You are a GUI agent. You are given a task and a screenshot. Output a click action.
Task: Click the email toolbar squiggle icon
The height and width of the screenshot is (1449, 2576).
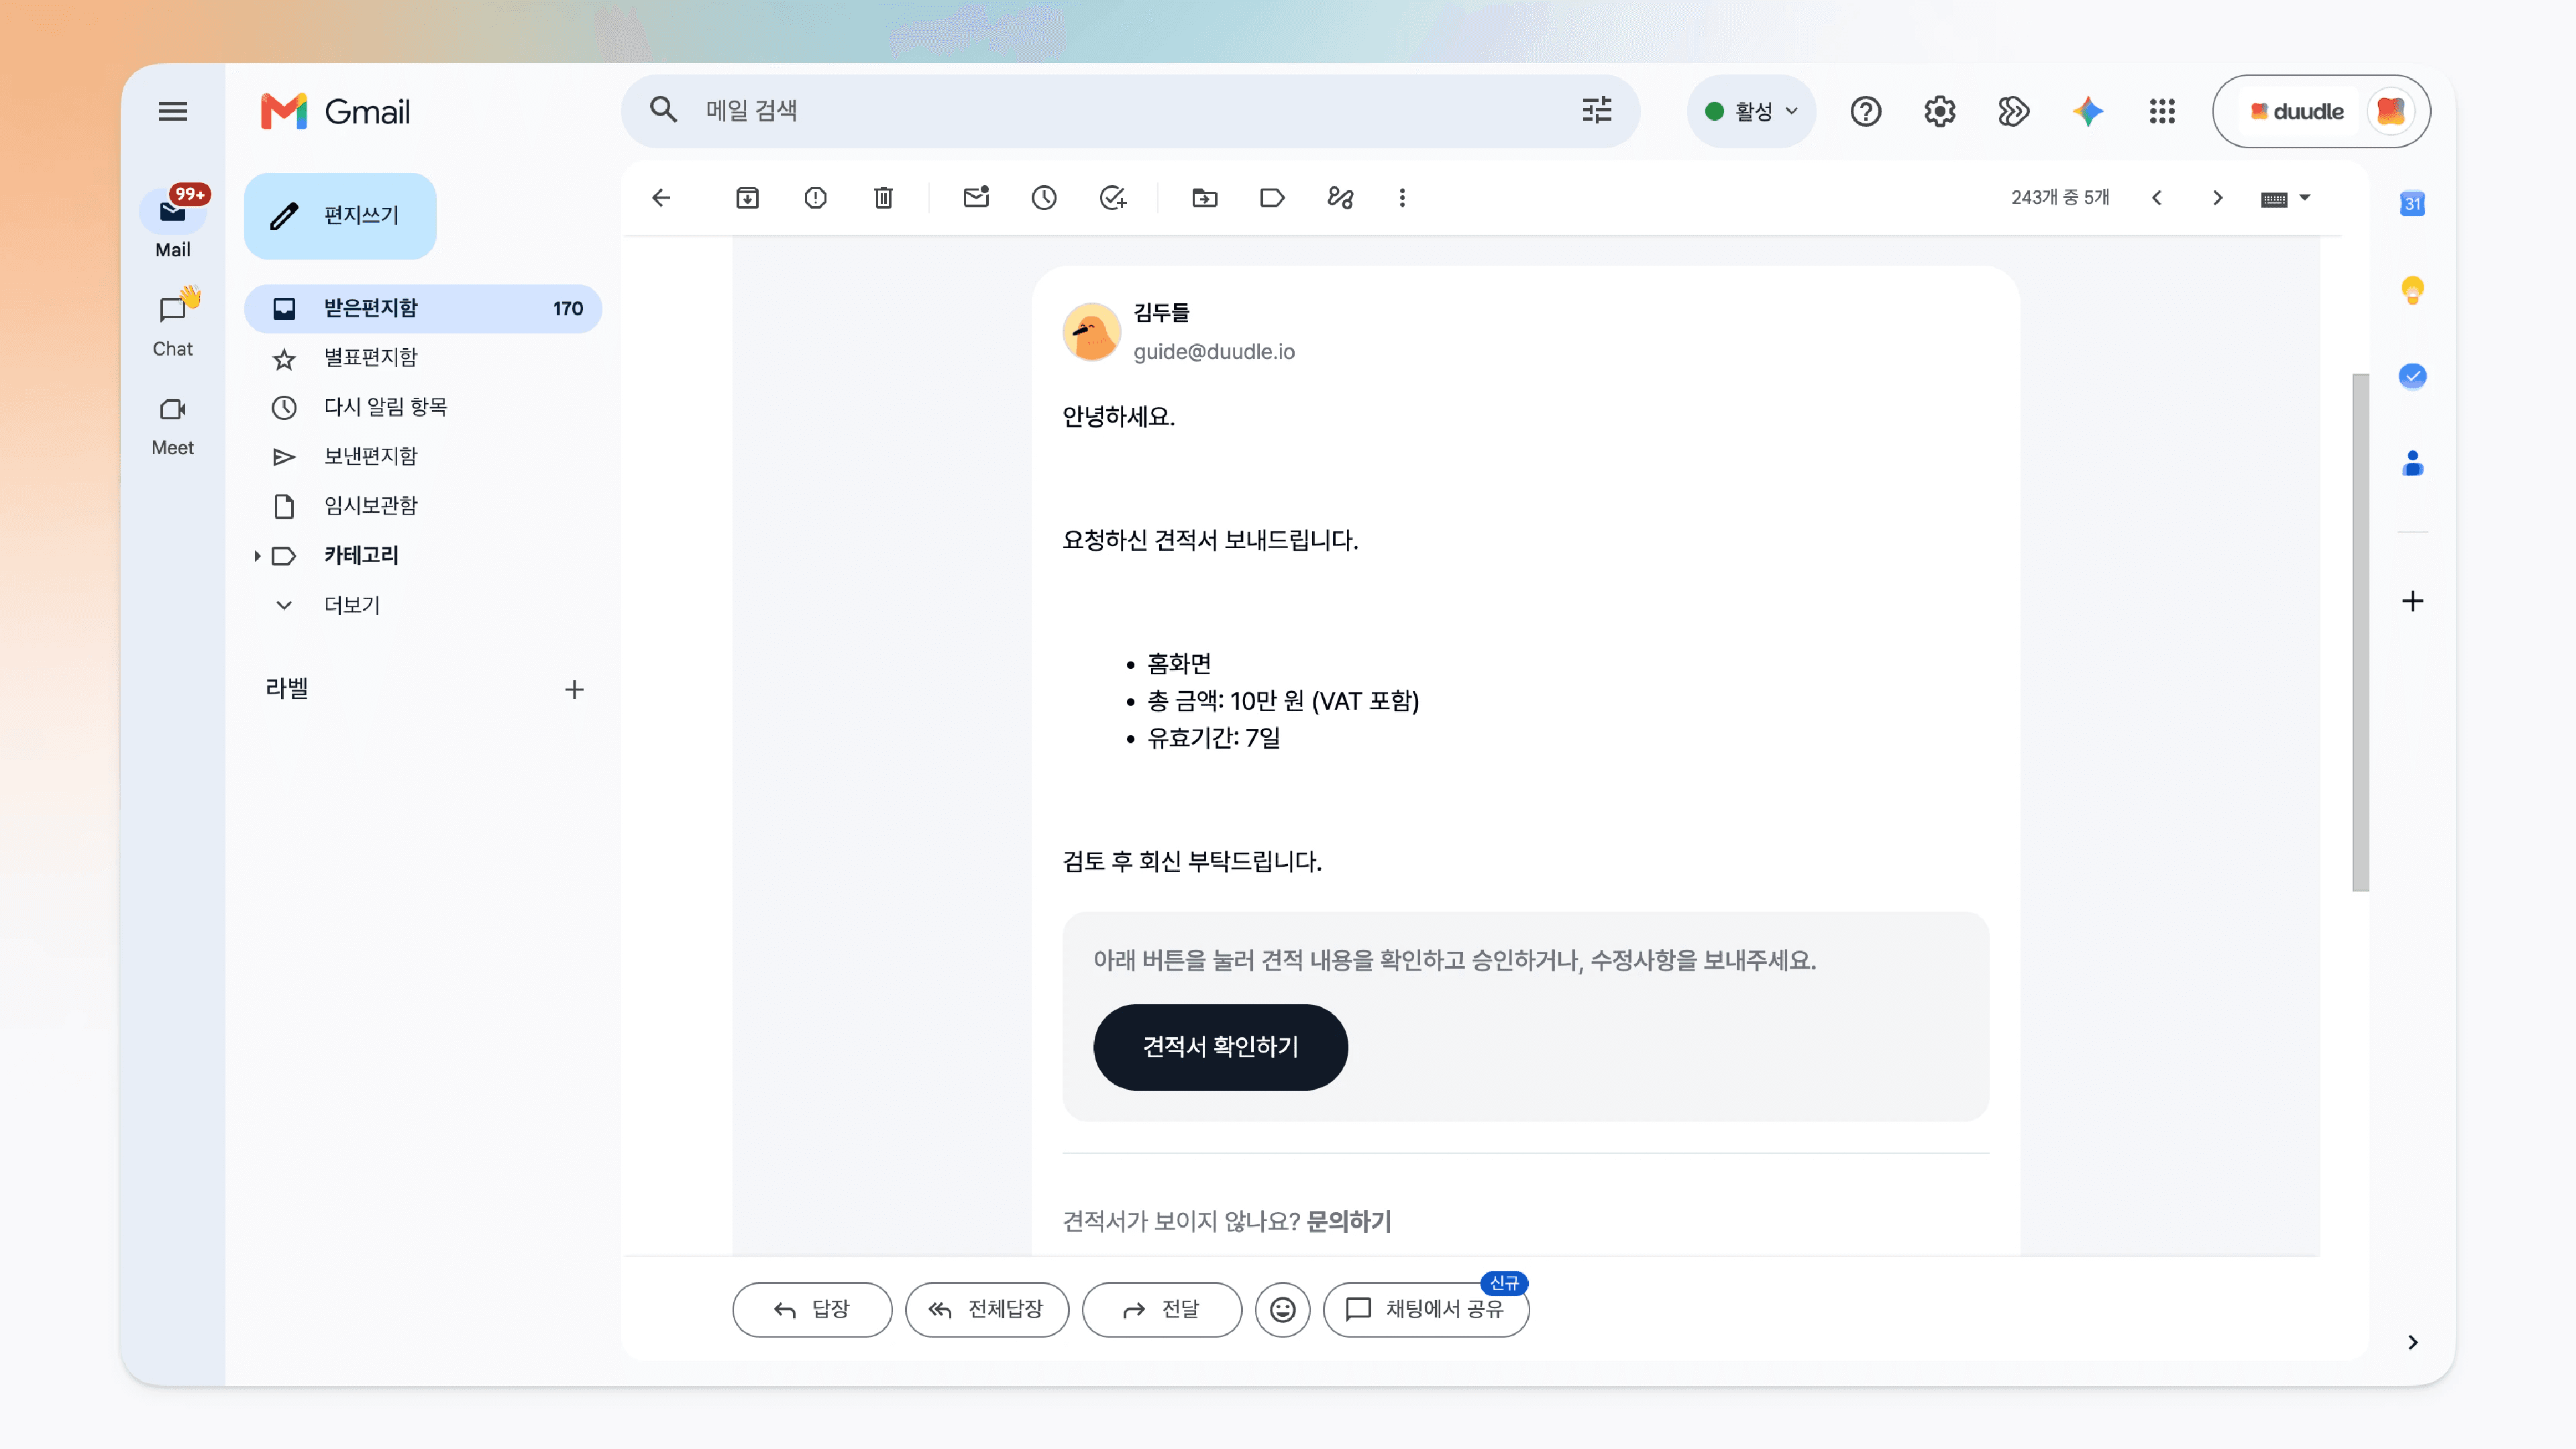[x=1340, y=198]
